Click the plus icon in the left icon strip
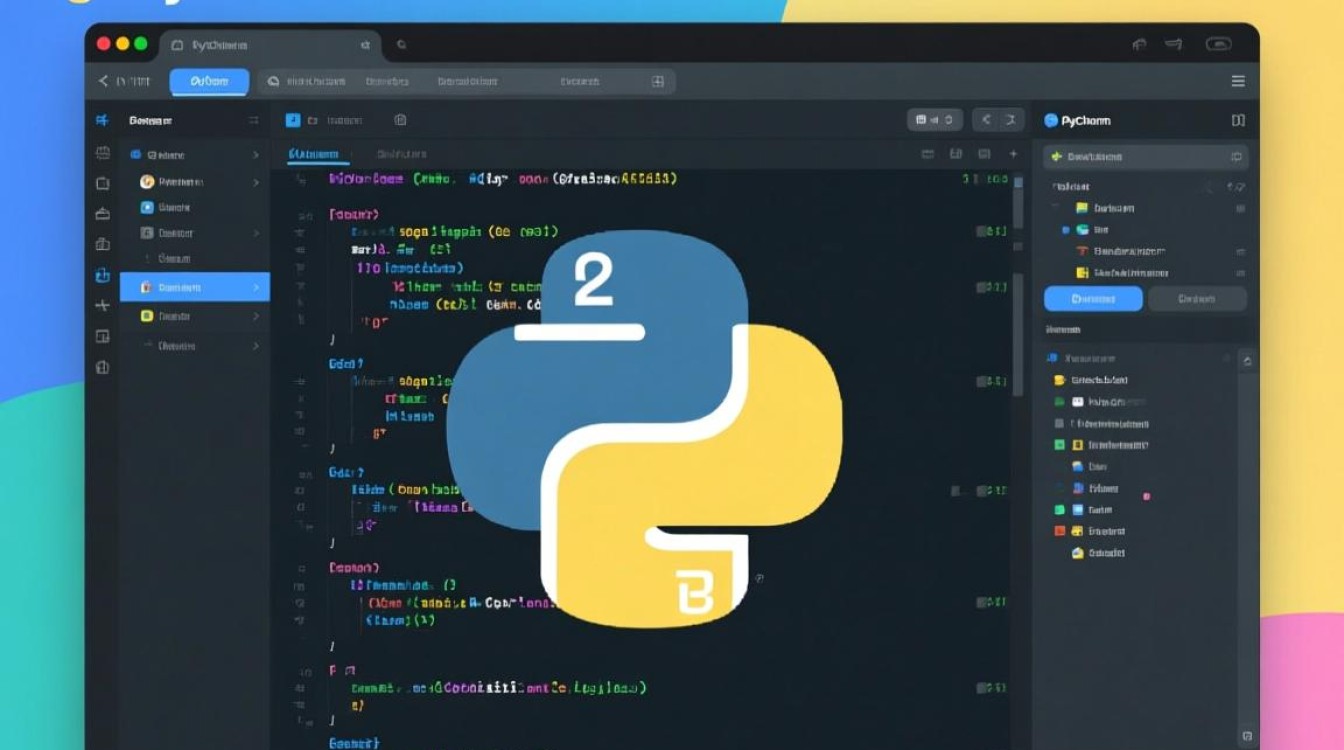The width and height of the screenshot is (1344, 750). click(x=102, y=305)
